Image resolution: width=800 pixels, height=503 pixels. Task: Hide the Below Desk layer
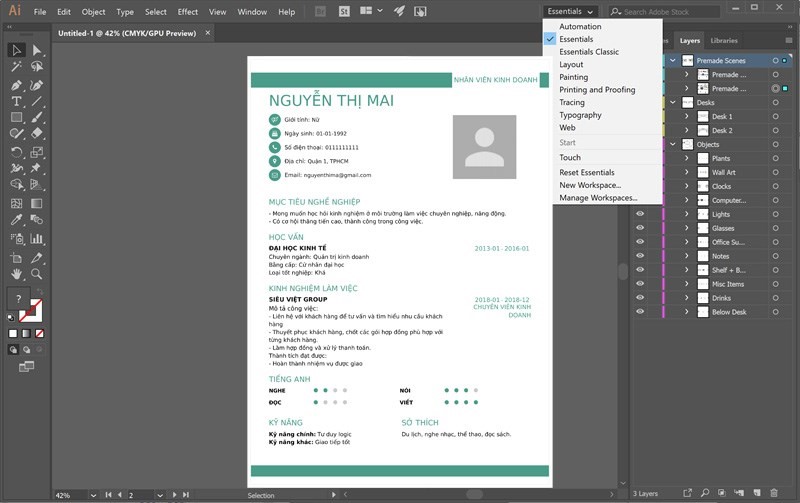pos(640,312)
